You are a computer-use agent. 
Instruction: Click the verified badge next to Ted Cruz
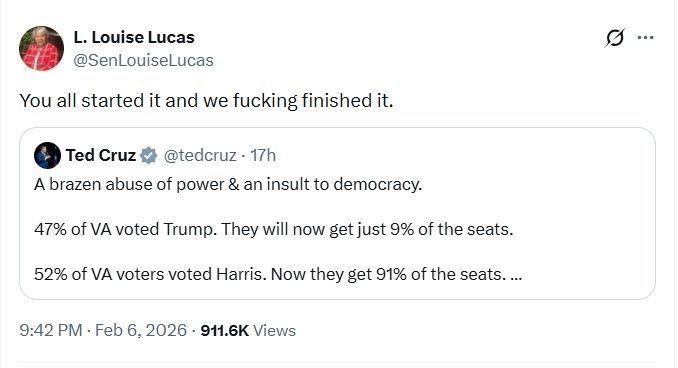pyautogui.click(x=148, y=155)
